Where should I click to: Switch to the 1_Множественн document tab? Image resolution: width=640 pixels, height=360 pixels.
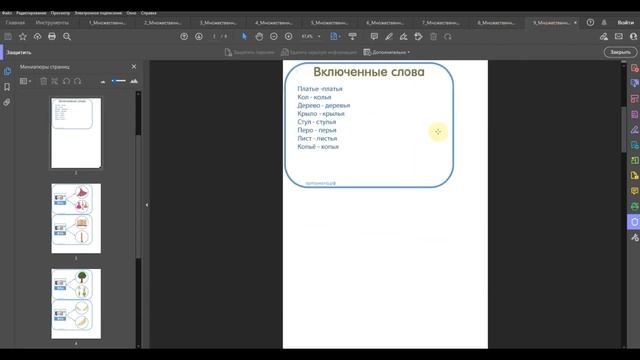coord(107,22)
